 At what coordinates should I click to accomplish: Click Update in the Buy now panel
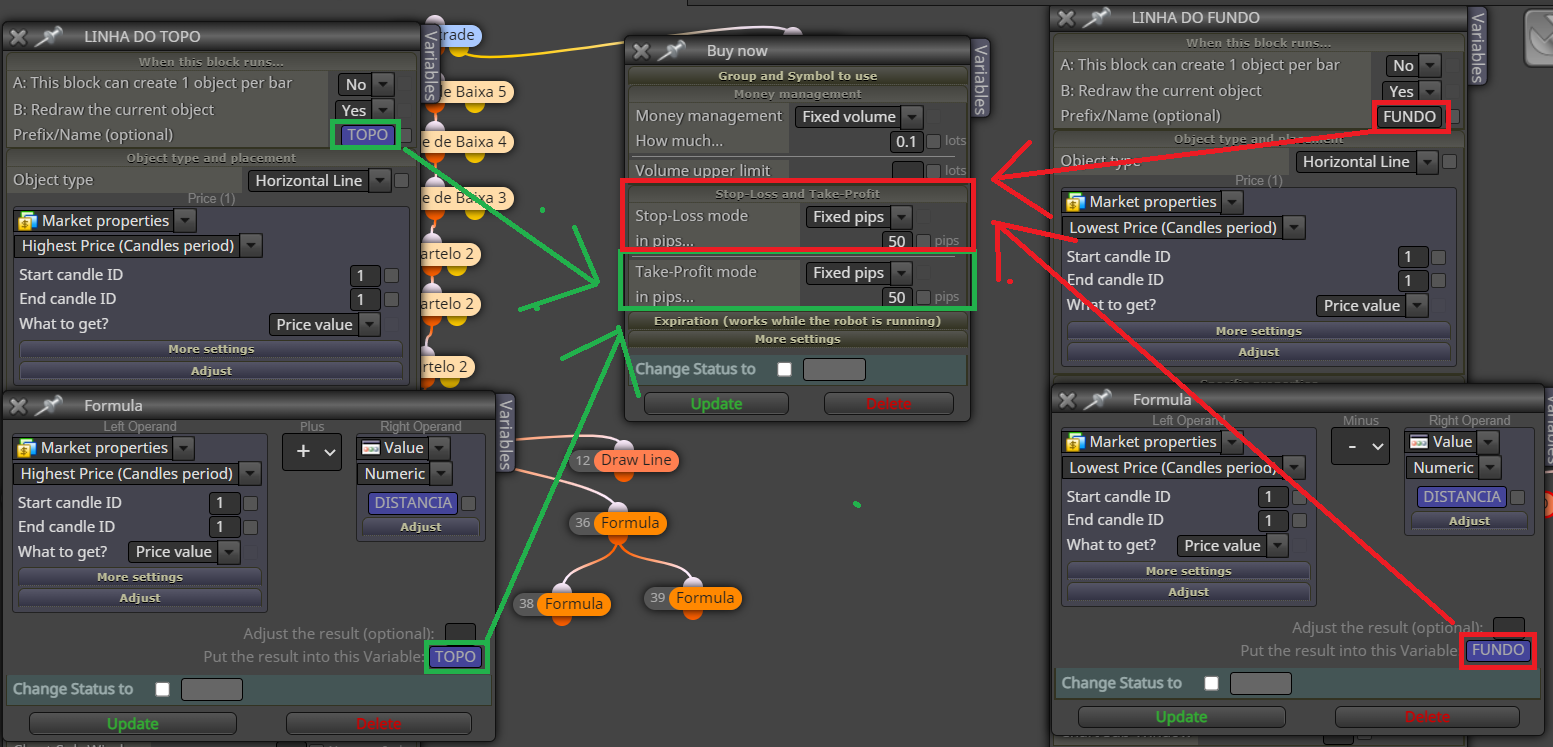(x=716, y=404)
